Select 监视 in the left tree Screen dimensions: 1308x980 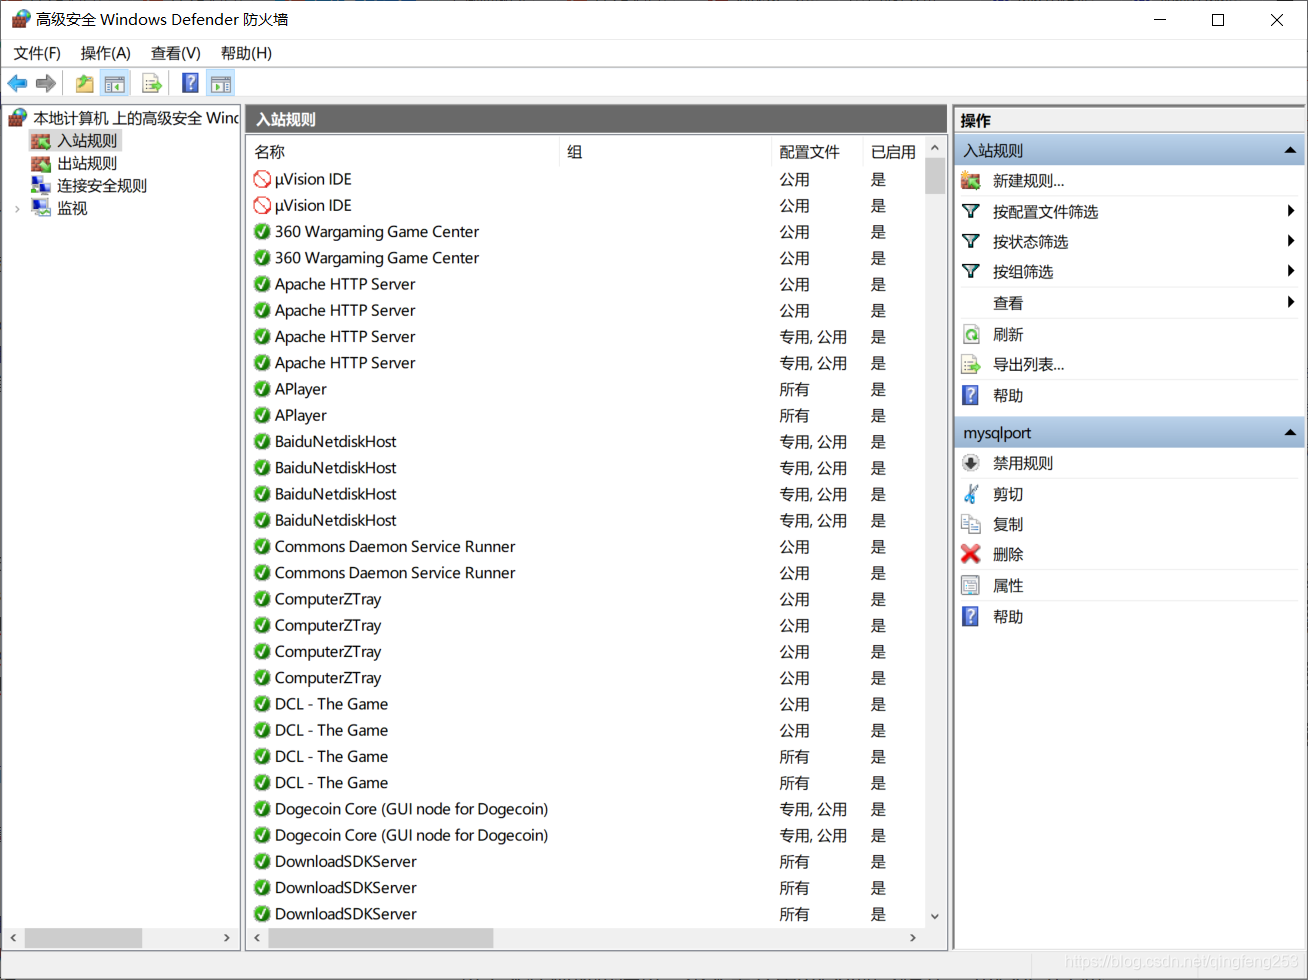[72, 208]
